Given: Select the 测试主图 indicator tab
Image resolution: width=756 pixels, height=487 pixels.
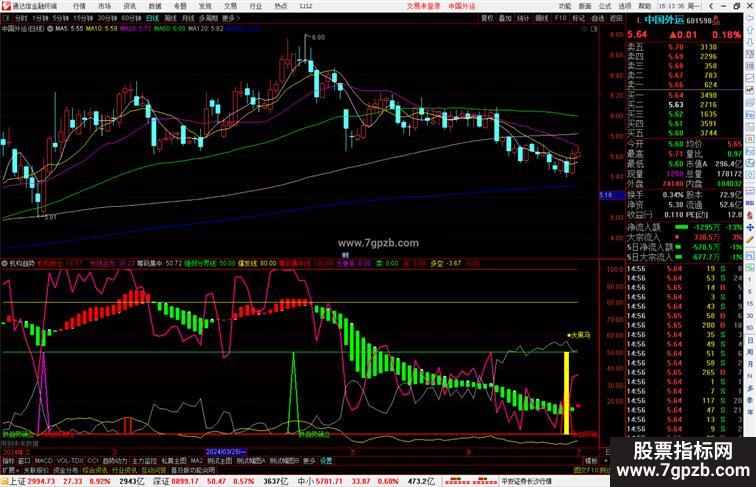Looking at the screenshot, I should pyautogui.click(x=219, y=461).
